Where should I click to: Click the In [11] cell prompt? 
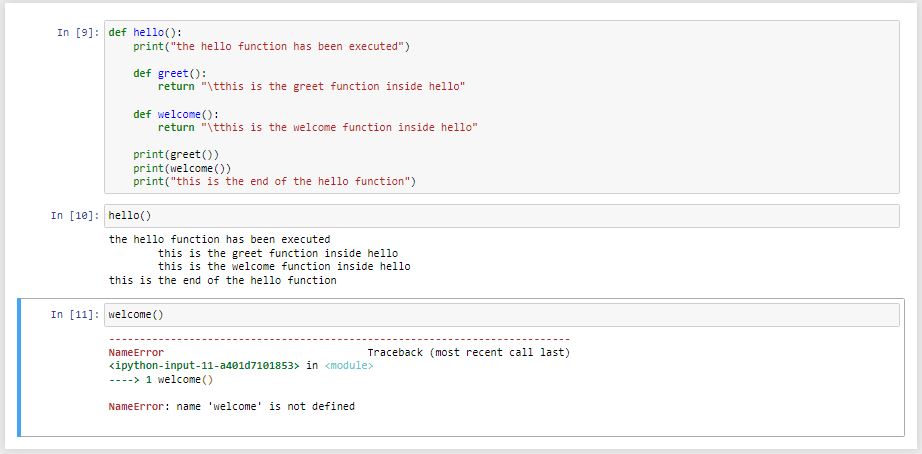click(74, 315)
